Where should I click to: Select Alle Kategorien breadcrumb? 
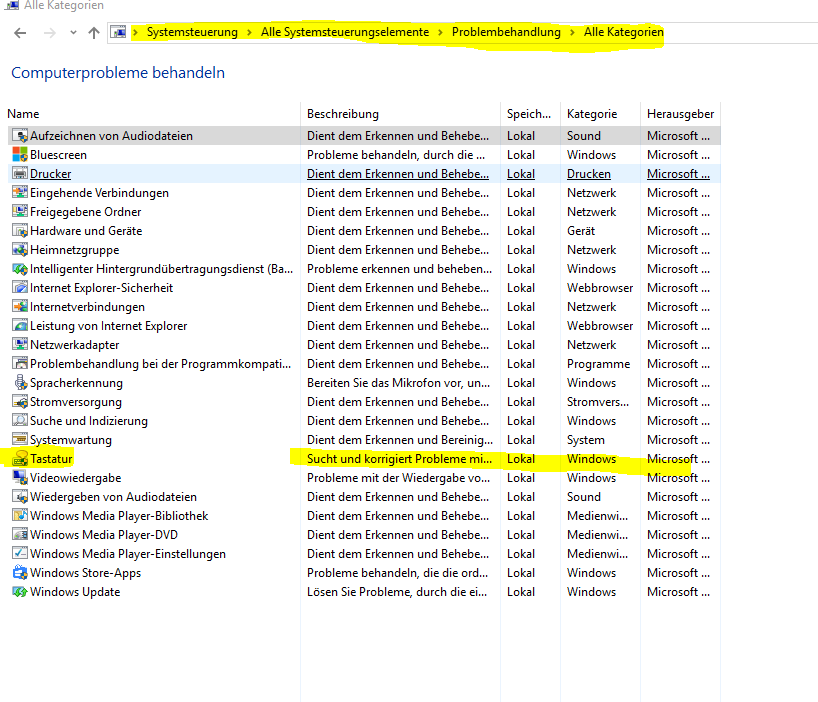tap(623, 32)
